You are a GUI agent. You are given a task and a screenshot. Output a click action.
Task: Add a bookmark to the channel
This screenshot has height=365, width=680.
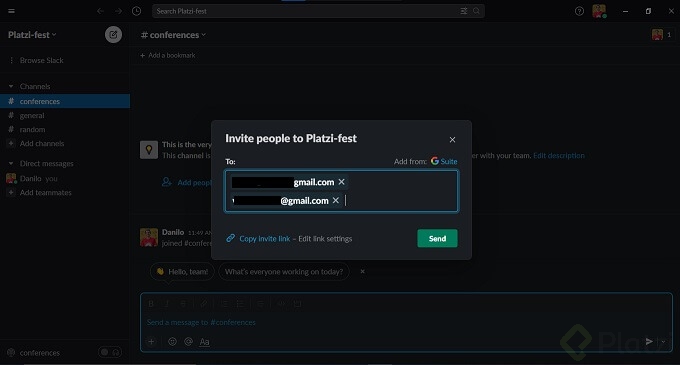pyautogui.click(x=168, y=55)
